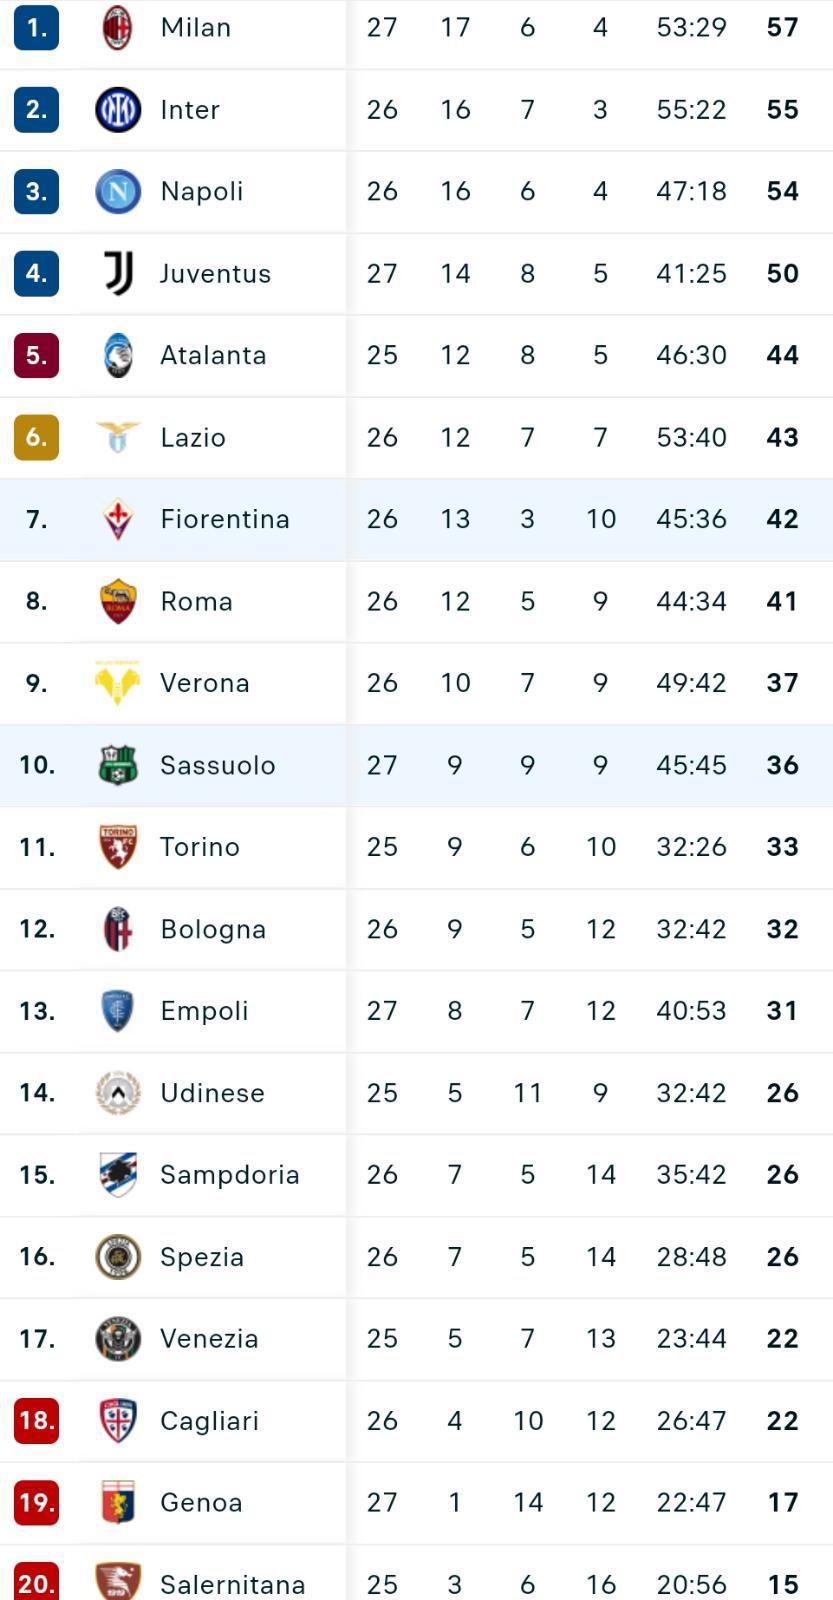Image resolution: width=833 pixels, height=1600 pixels.
Task: Click the Genoa club crest
Action: coord(118,1502)
